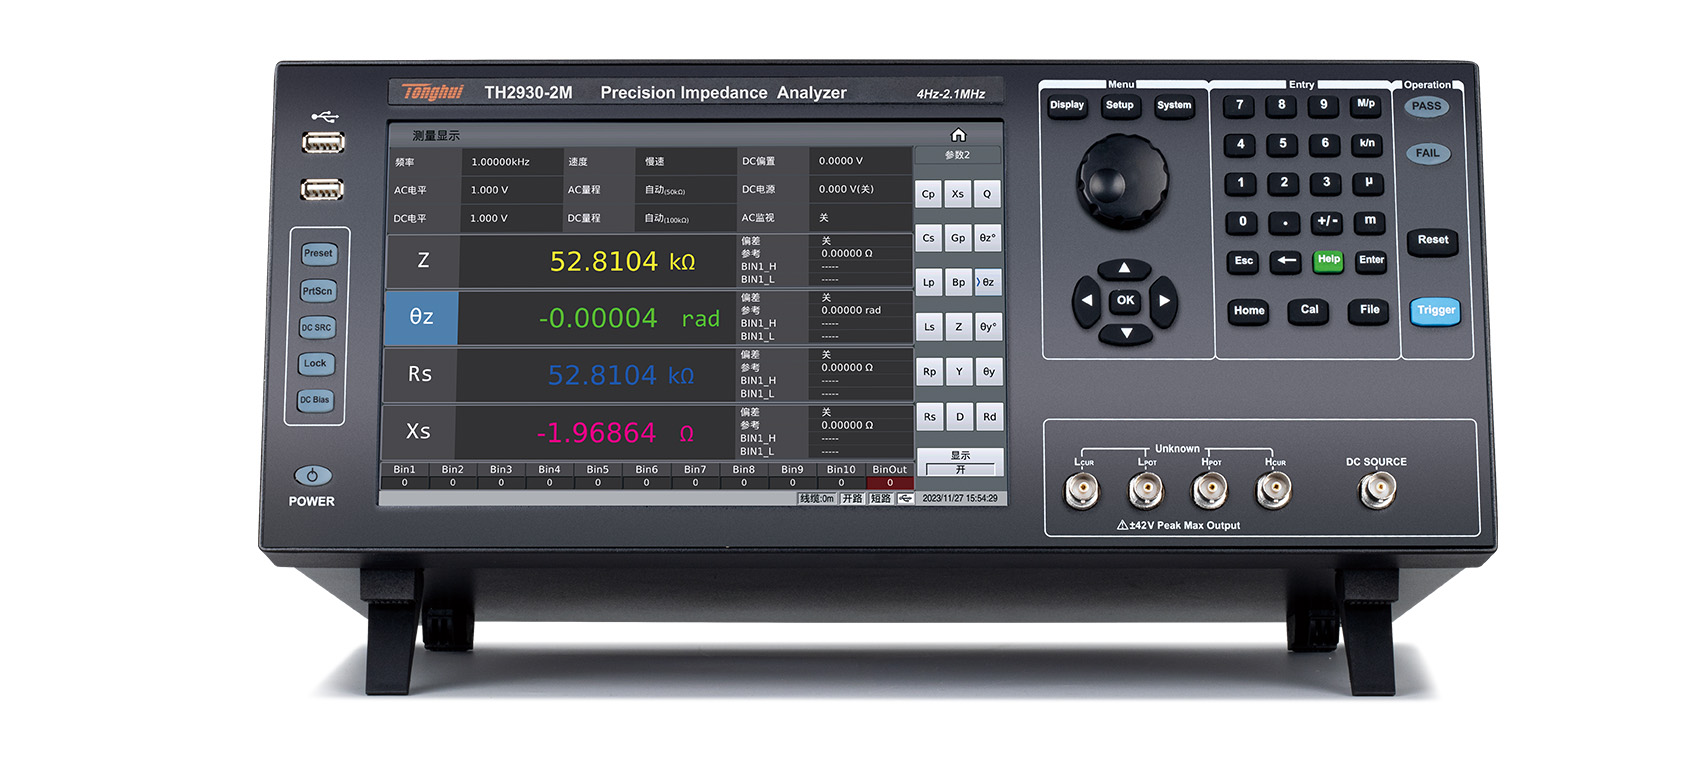The height and width of the screenshot is (761, 1701).
Task: Click the rotary knob
Action: click(1121, 181)
